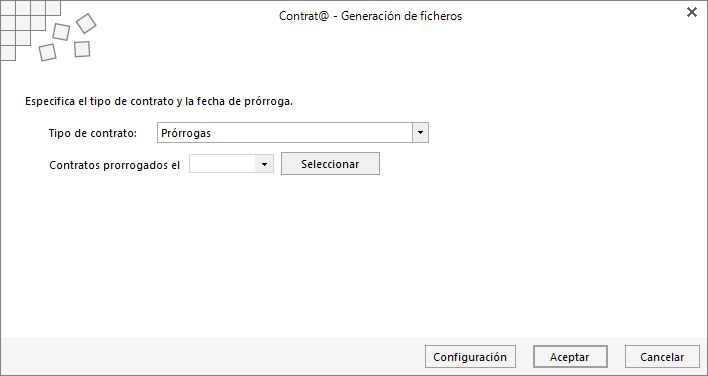Expand the Tipo de contrato dropdown arrow
The image size is (708, 376).
pyautogui.click(x=420, y=133)
